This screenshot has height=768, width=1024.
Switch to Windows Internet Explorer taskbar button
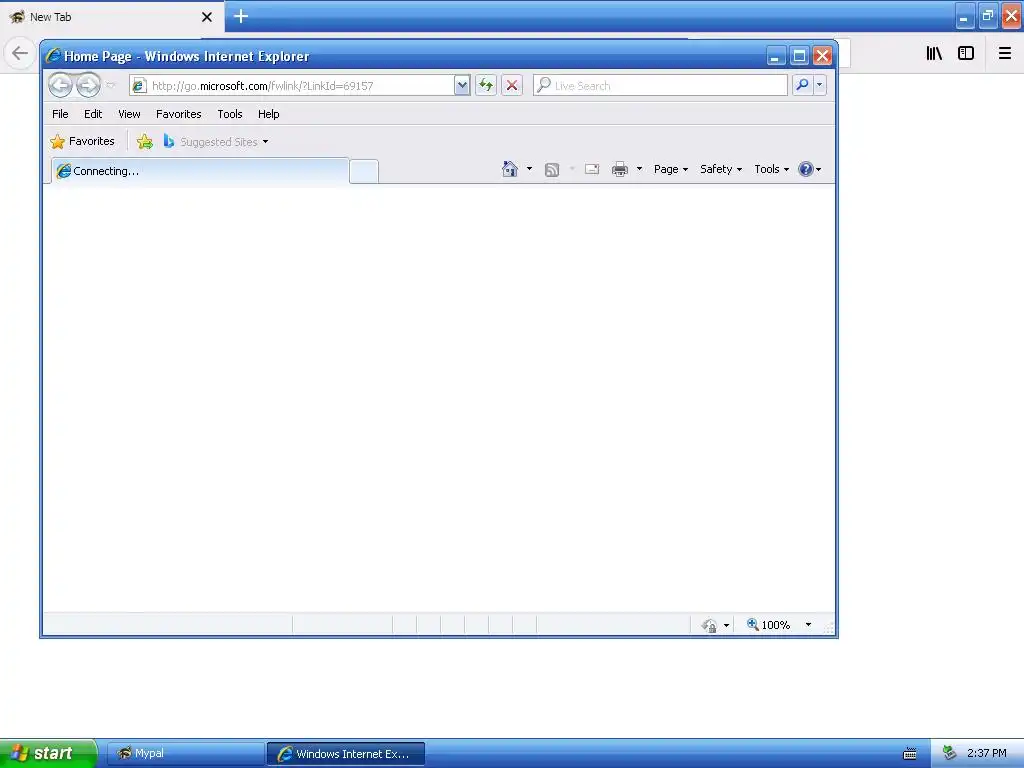click(x=346, y=754)
